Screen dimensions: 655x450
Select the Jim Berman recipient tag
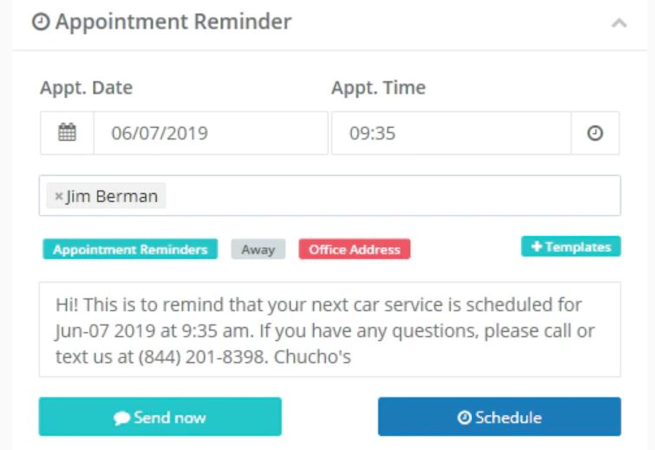[x=112, y=196]
